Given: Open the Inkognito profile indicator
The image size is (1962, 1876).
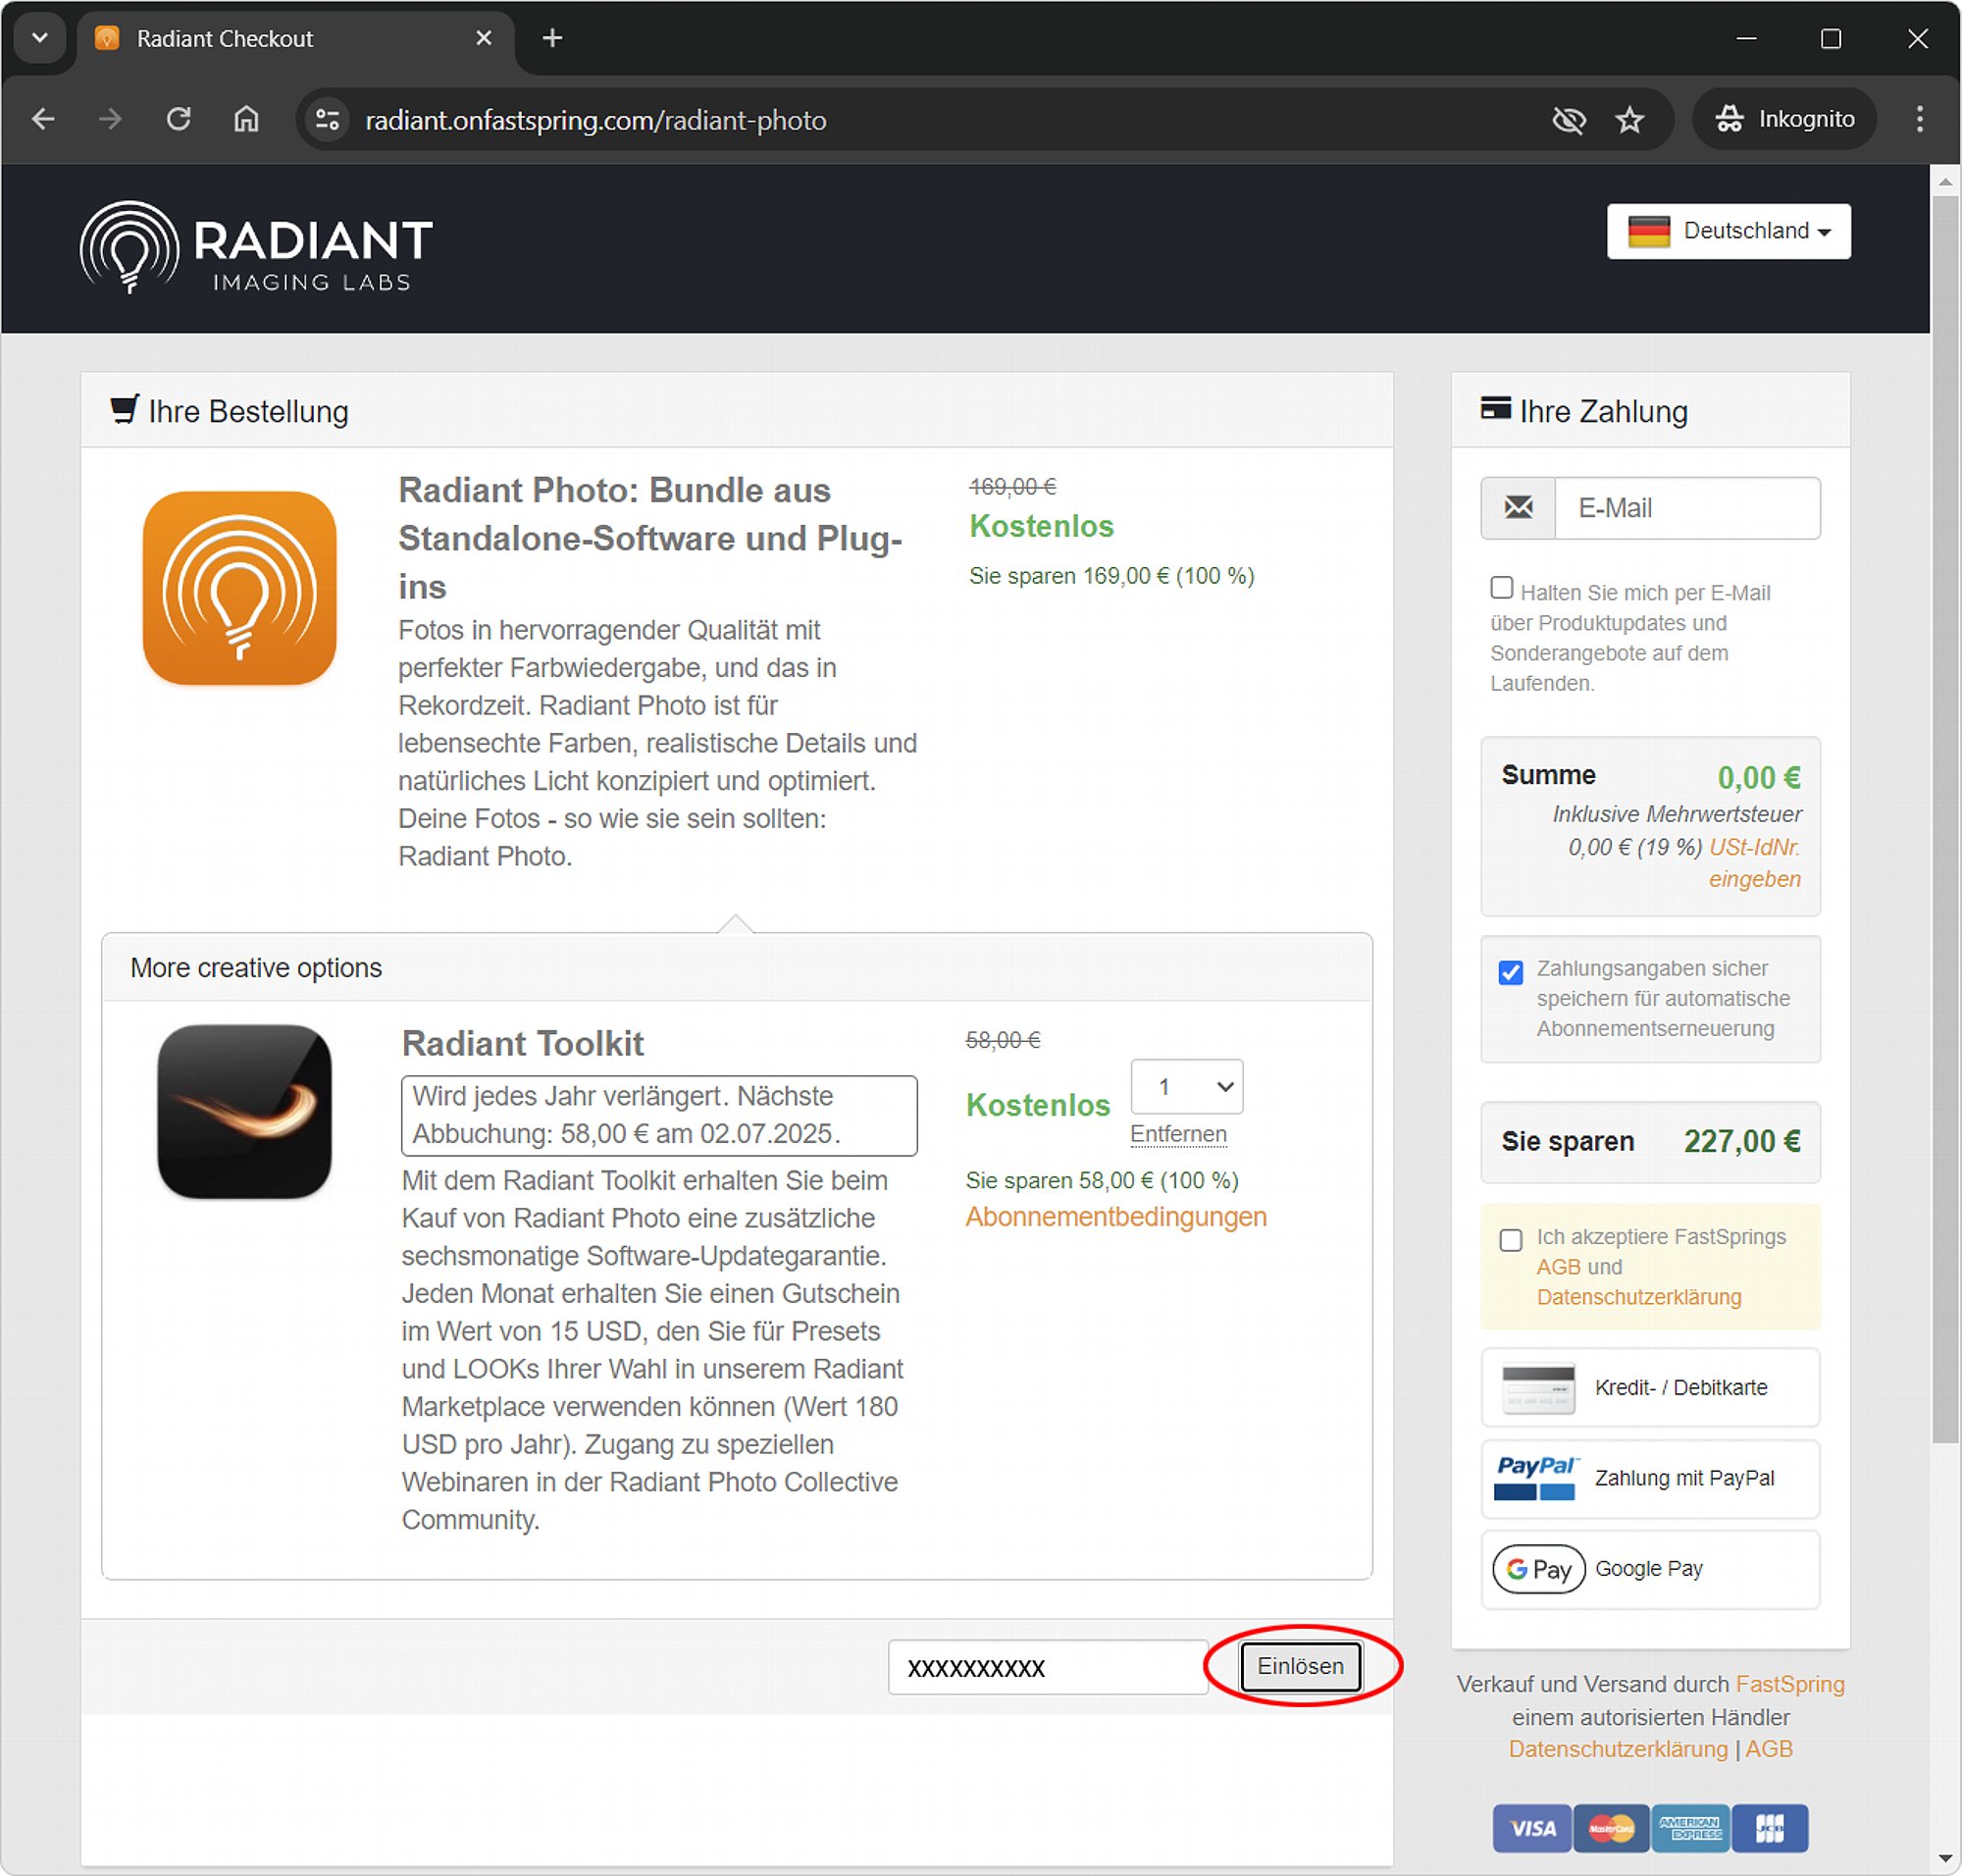Looking at the screenshot, I should pos(1784,120).
